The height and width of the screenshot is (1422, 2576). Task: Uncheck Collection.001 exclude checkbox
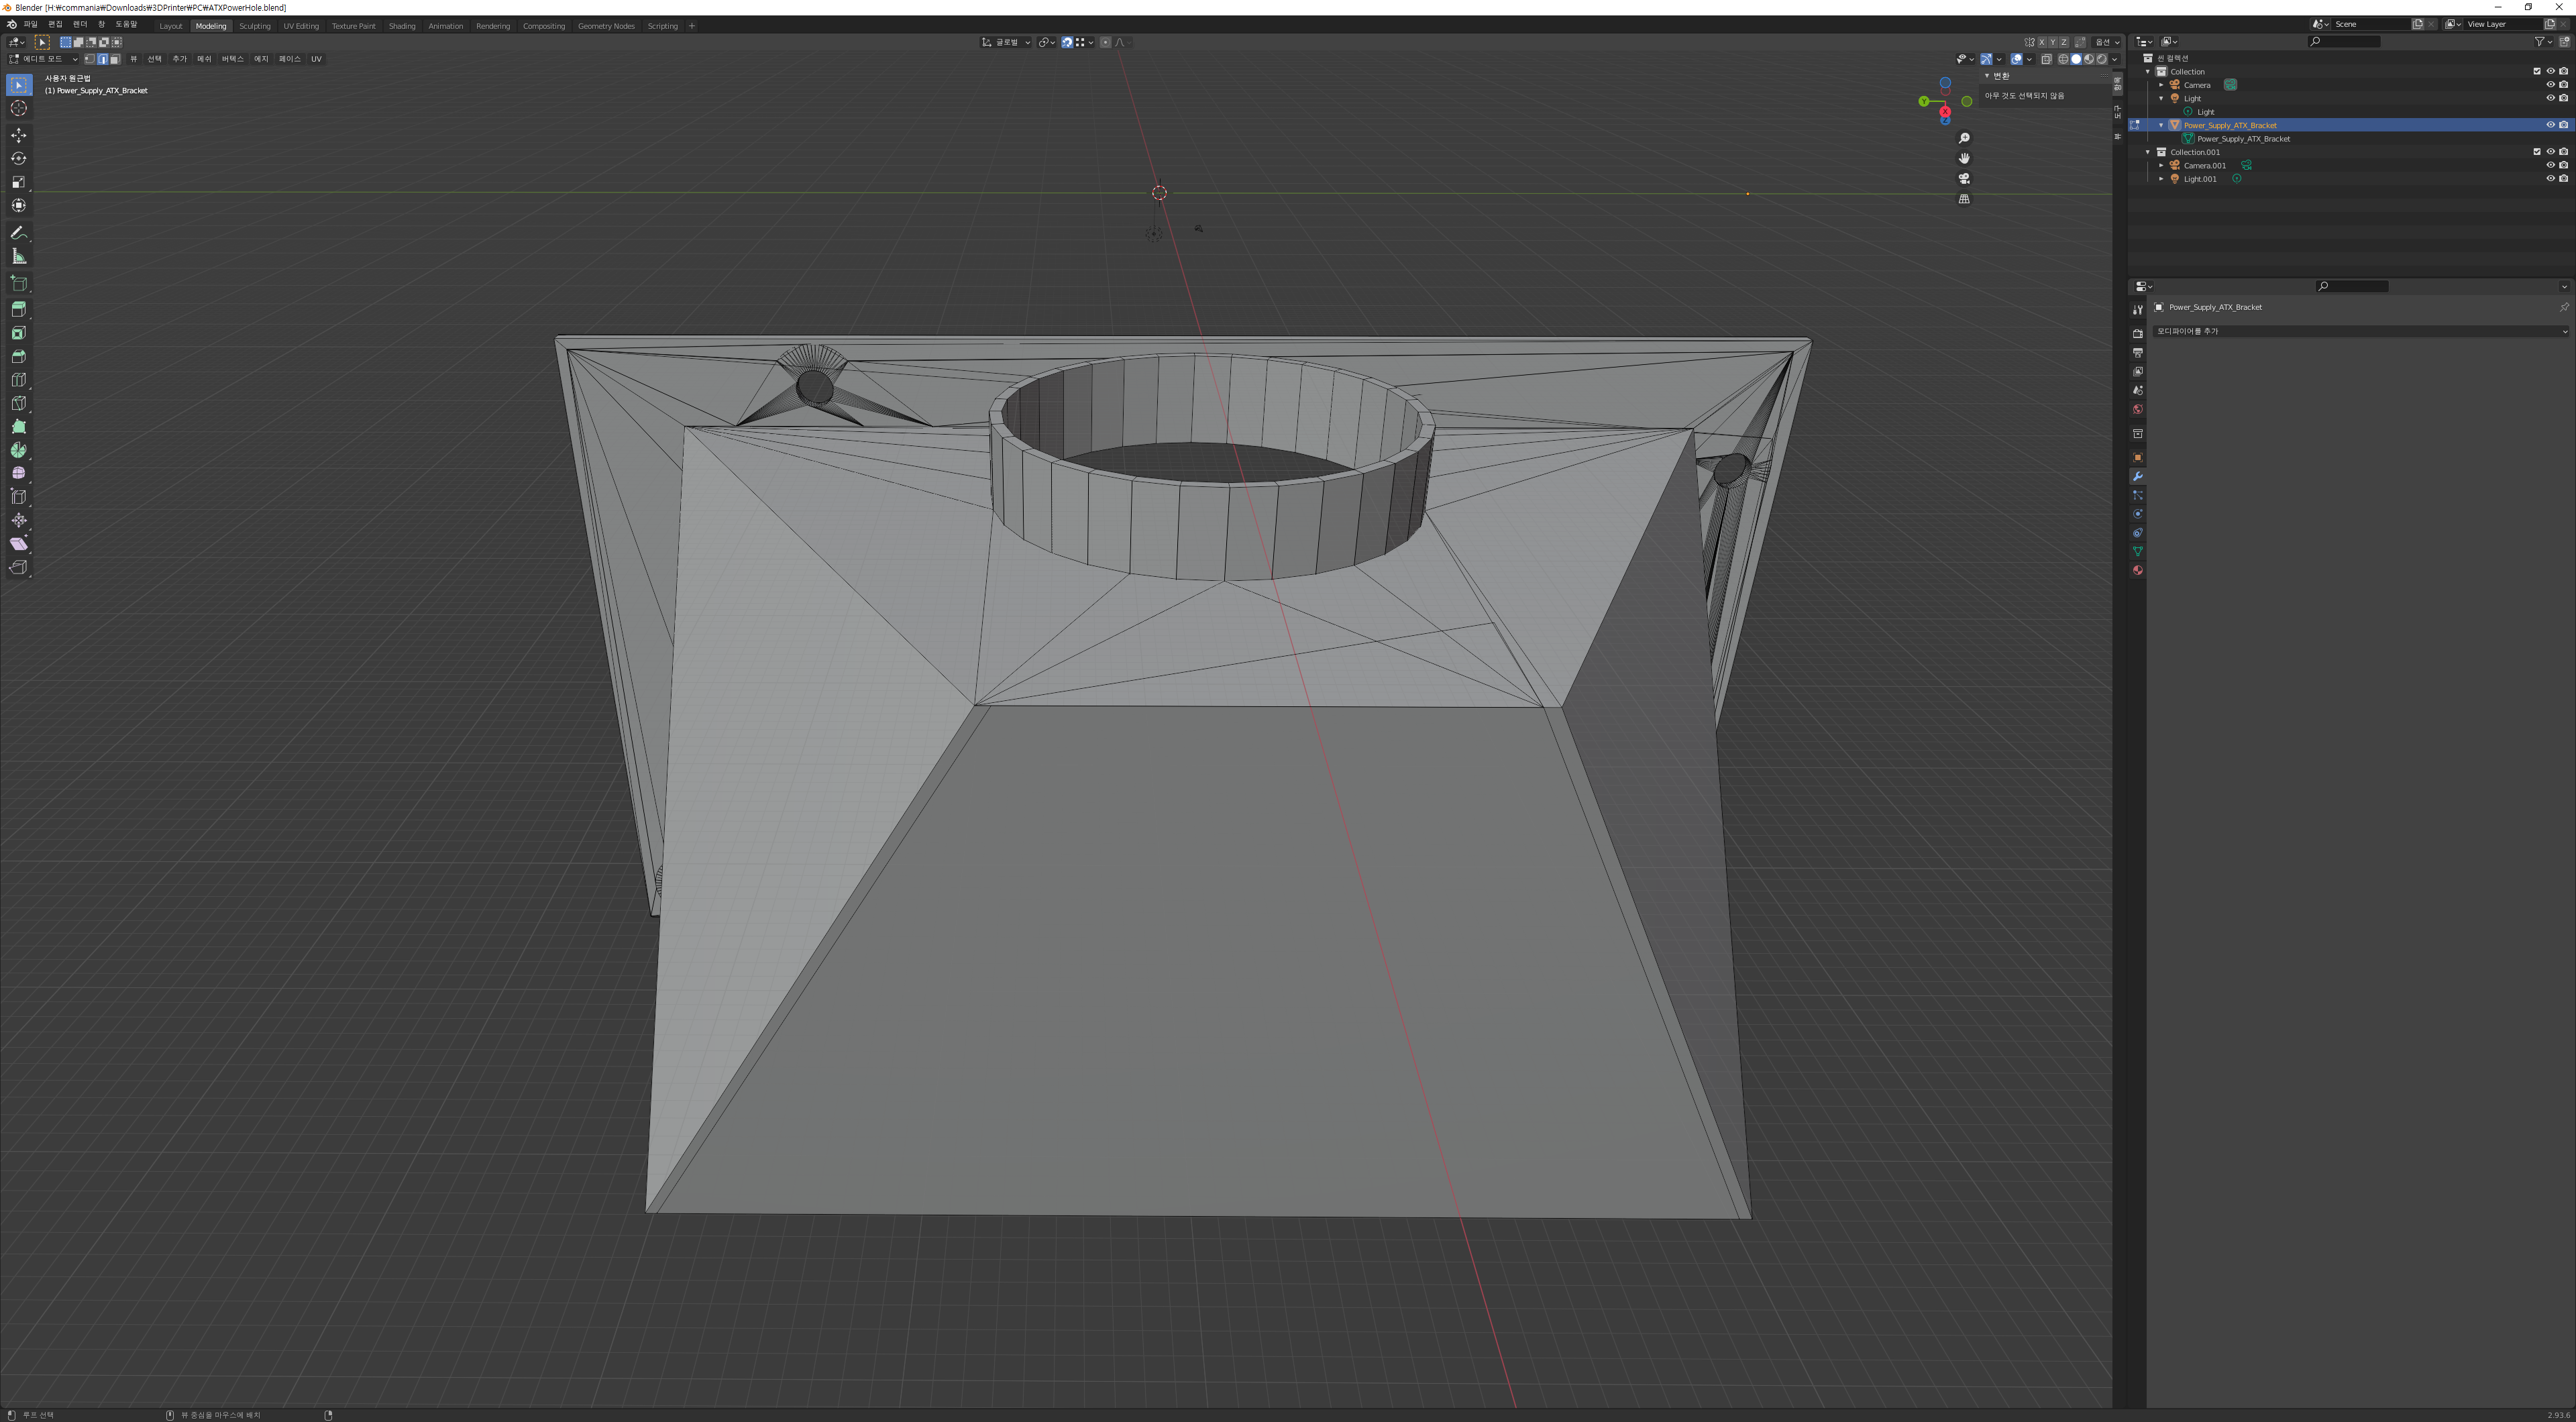click(x=2537, y=152)
